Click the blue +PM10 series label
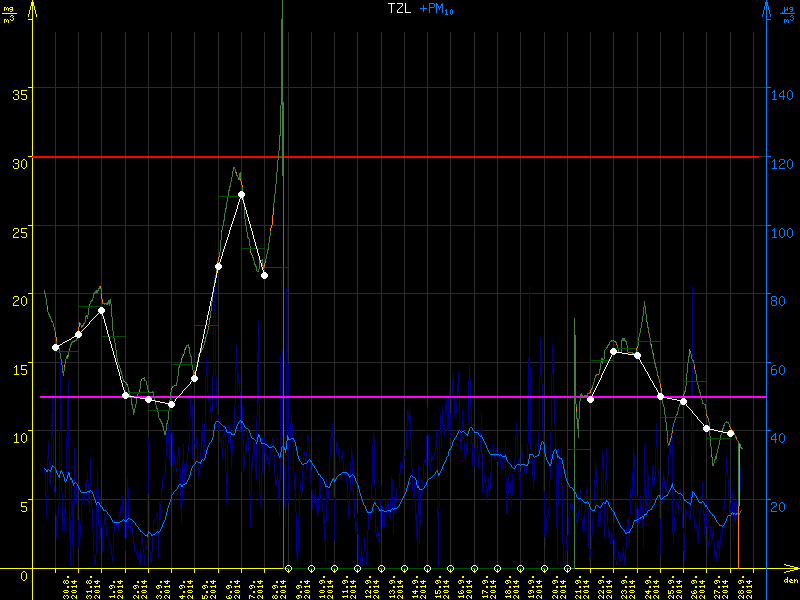 pyautogui.click(x=433, y=9)
